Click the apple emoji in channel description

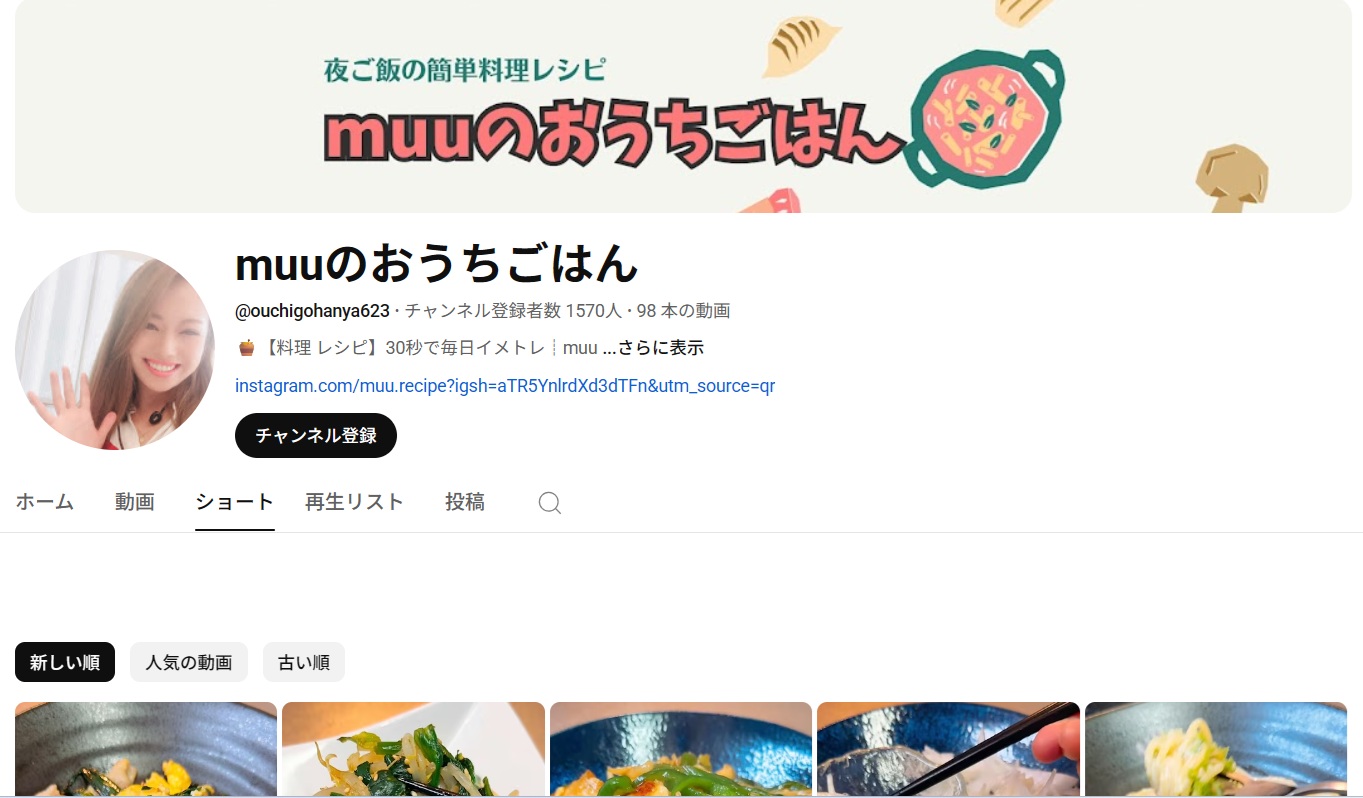coord(246,348)
